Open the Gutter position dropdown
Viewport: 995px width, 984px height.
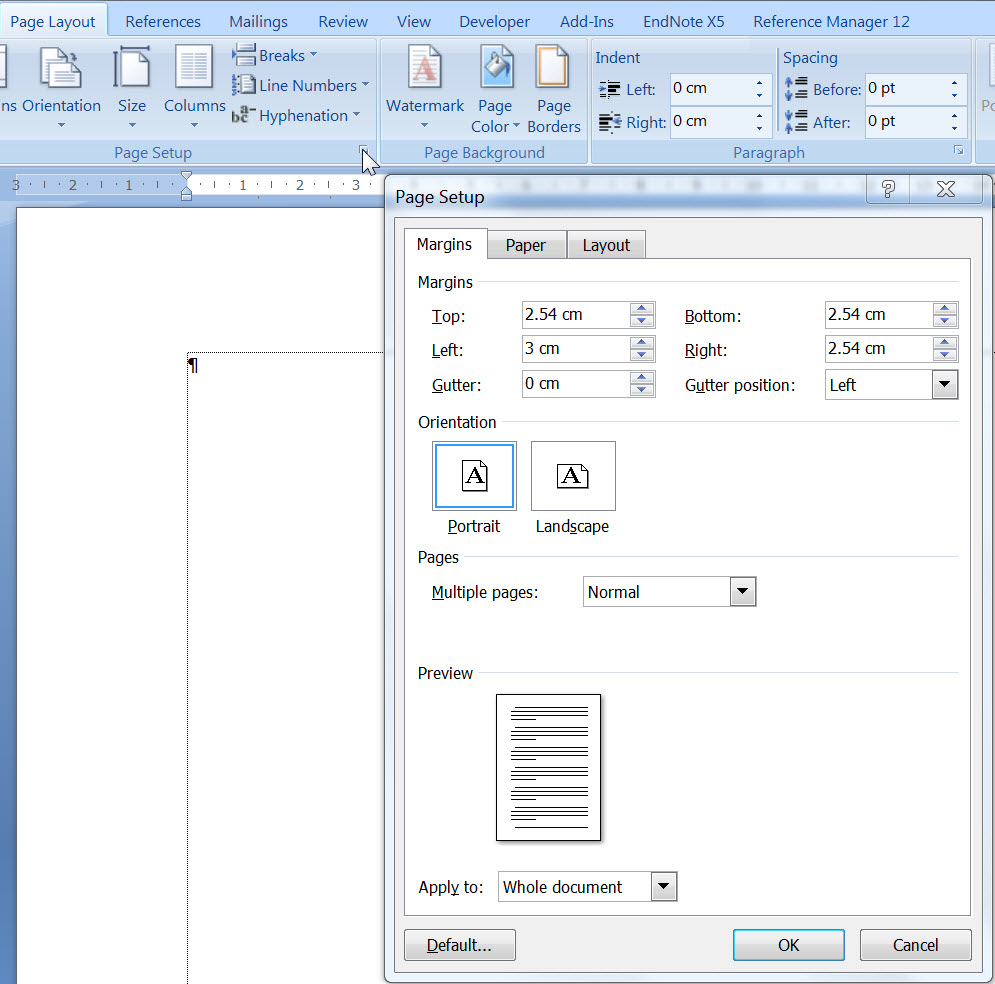tap(944, 384)
